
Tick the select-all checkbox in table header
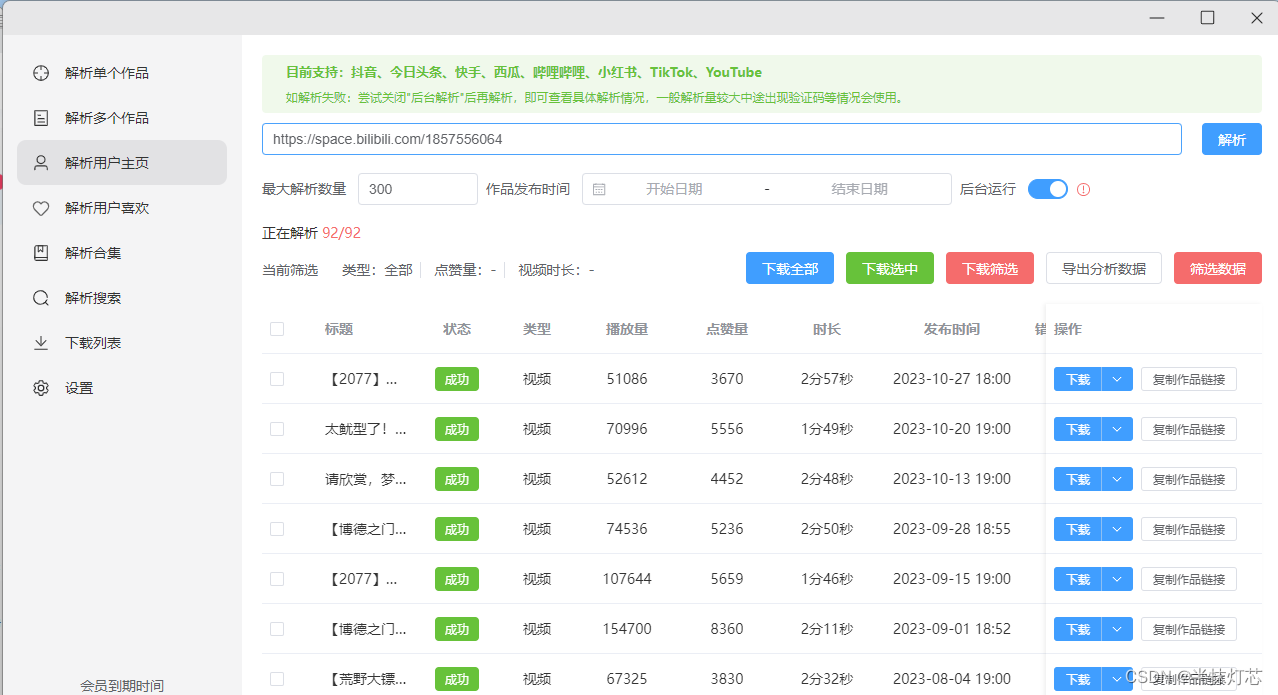click(277, 329)
